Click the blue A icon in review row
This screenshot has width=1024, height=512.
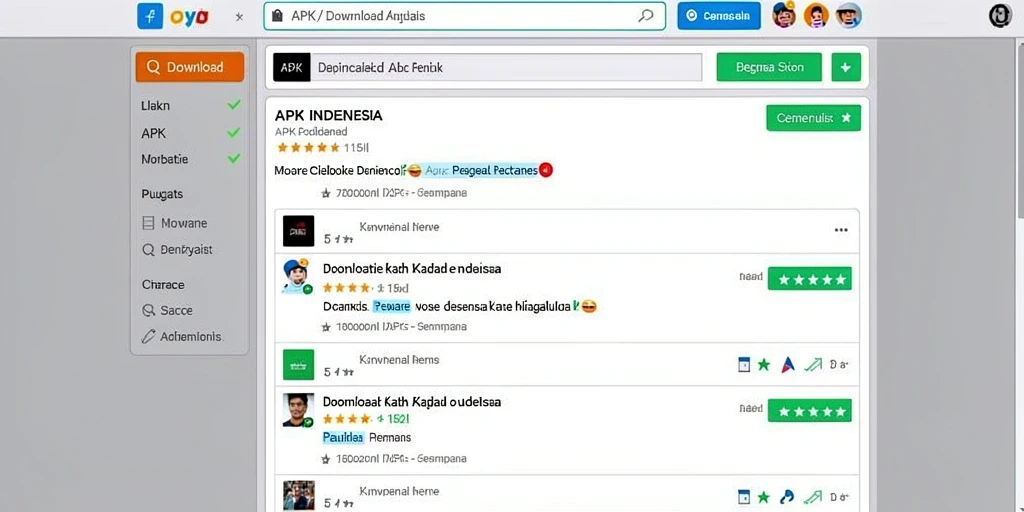pos(788,364)
